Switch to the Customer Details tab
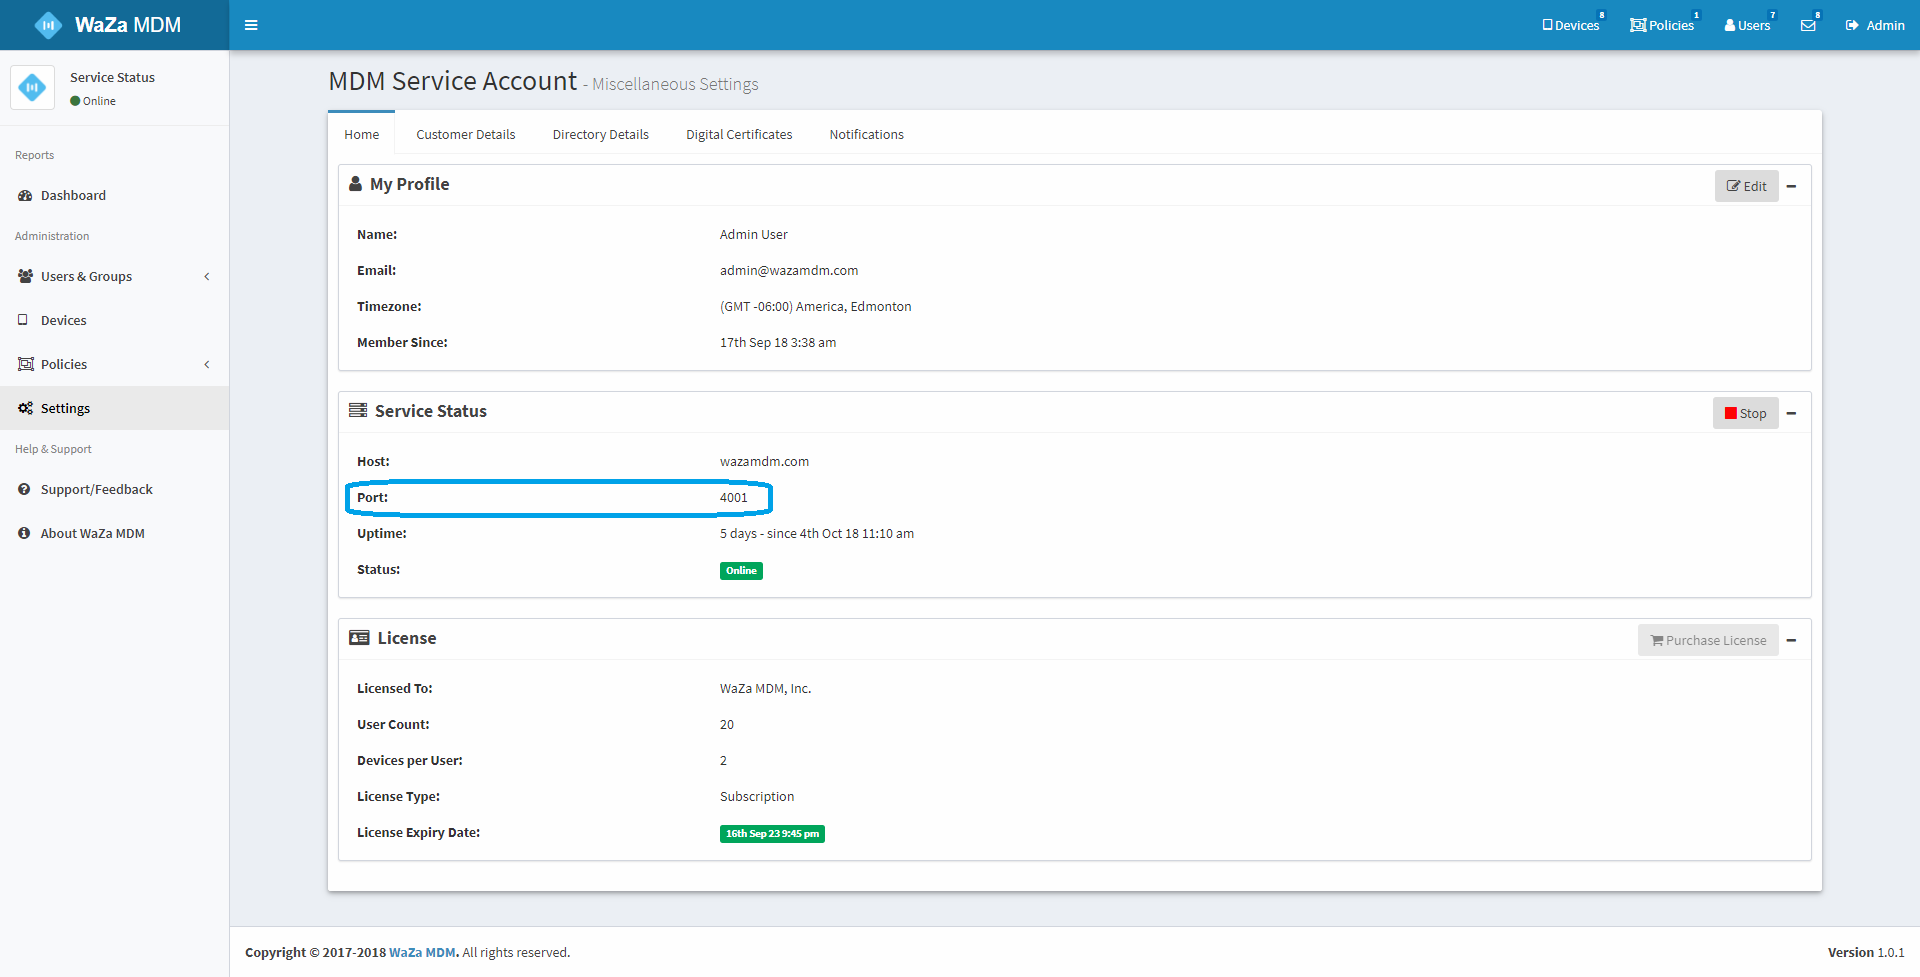This screenshot has width=1920, height=977. tap(466, 134)
